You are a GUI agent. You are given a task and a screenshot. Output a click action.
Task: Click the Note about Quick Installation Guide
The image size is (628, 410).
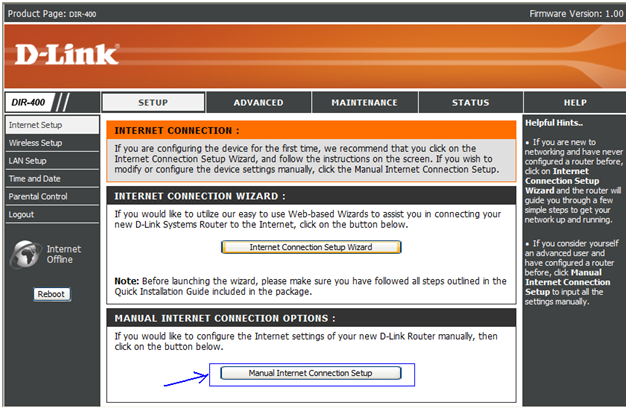(x=310, y=286)
